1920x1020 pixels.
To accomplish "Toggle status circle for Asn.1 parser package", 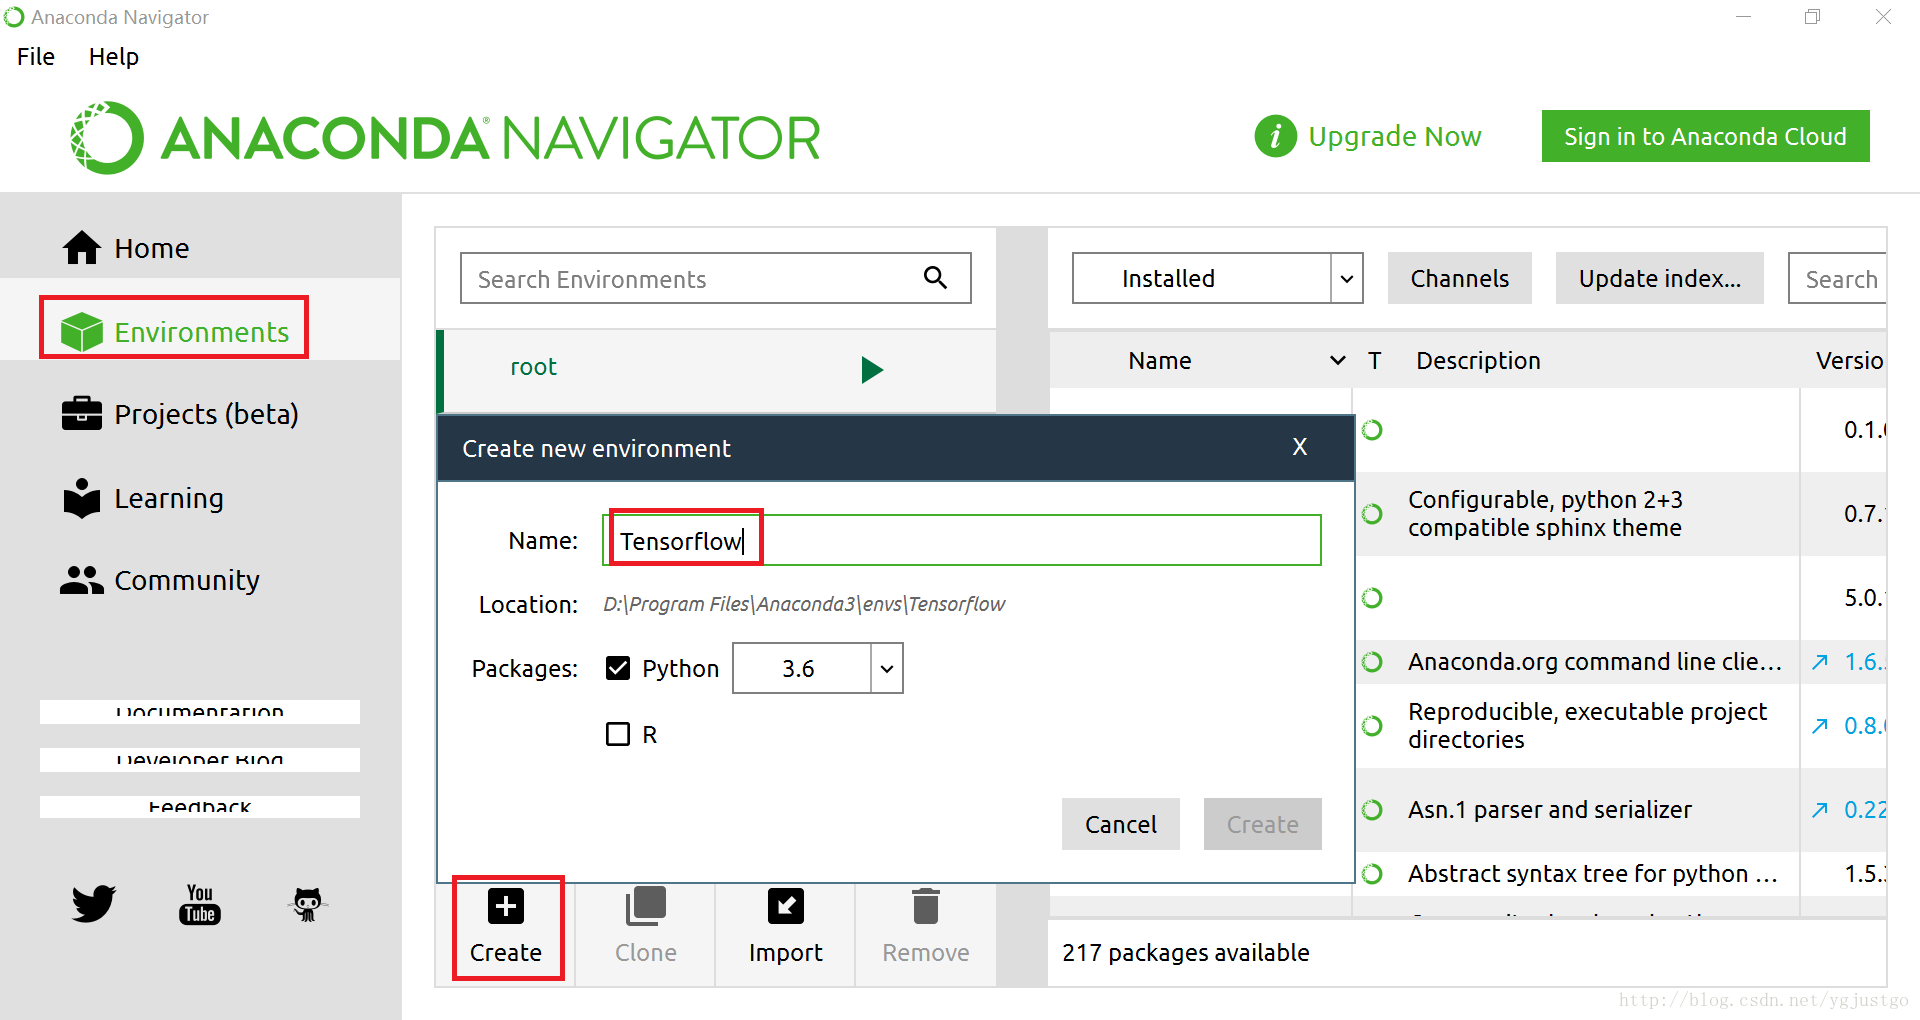I will coord(1372,810).
